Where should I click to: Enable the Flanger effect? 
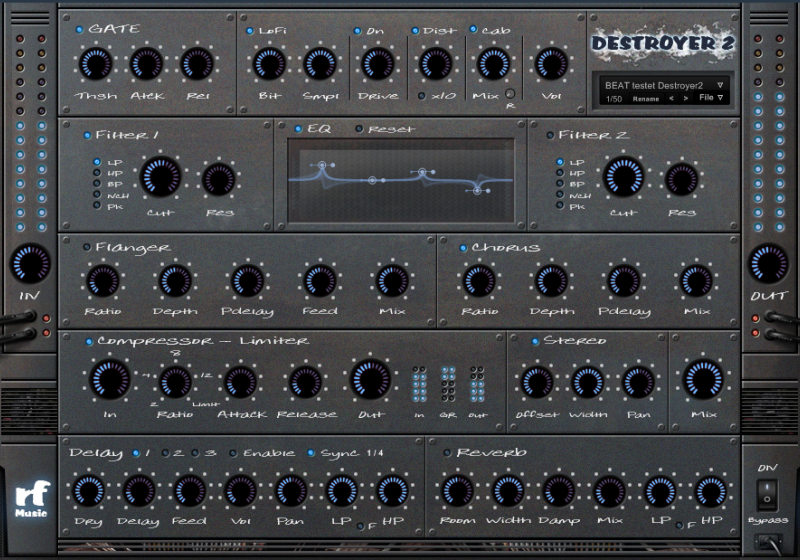(x=87, y=247)
